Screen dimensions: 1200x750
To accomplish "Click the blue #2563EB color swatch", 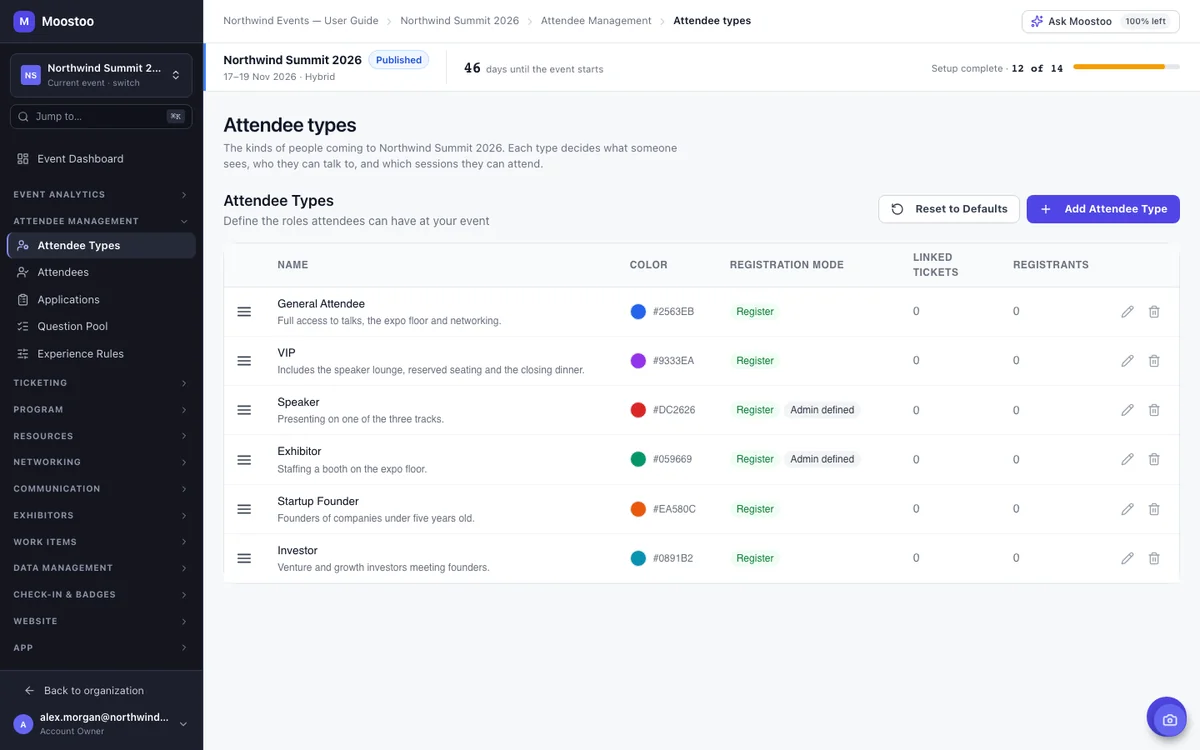I will pyautogui.click(x=638, y=311).
